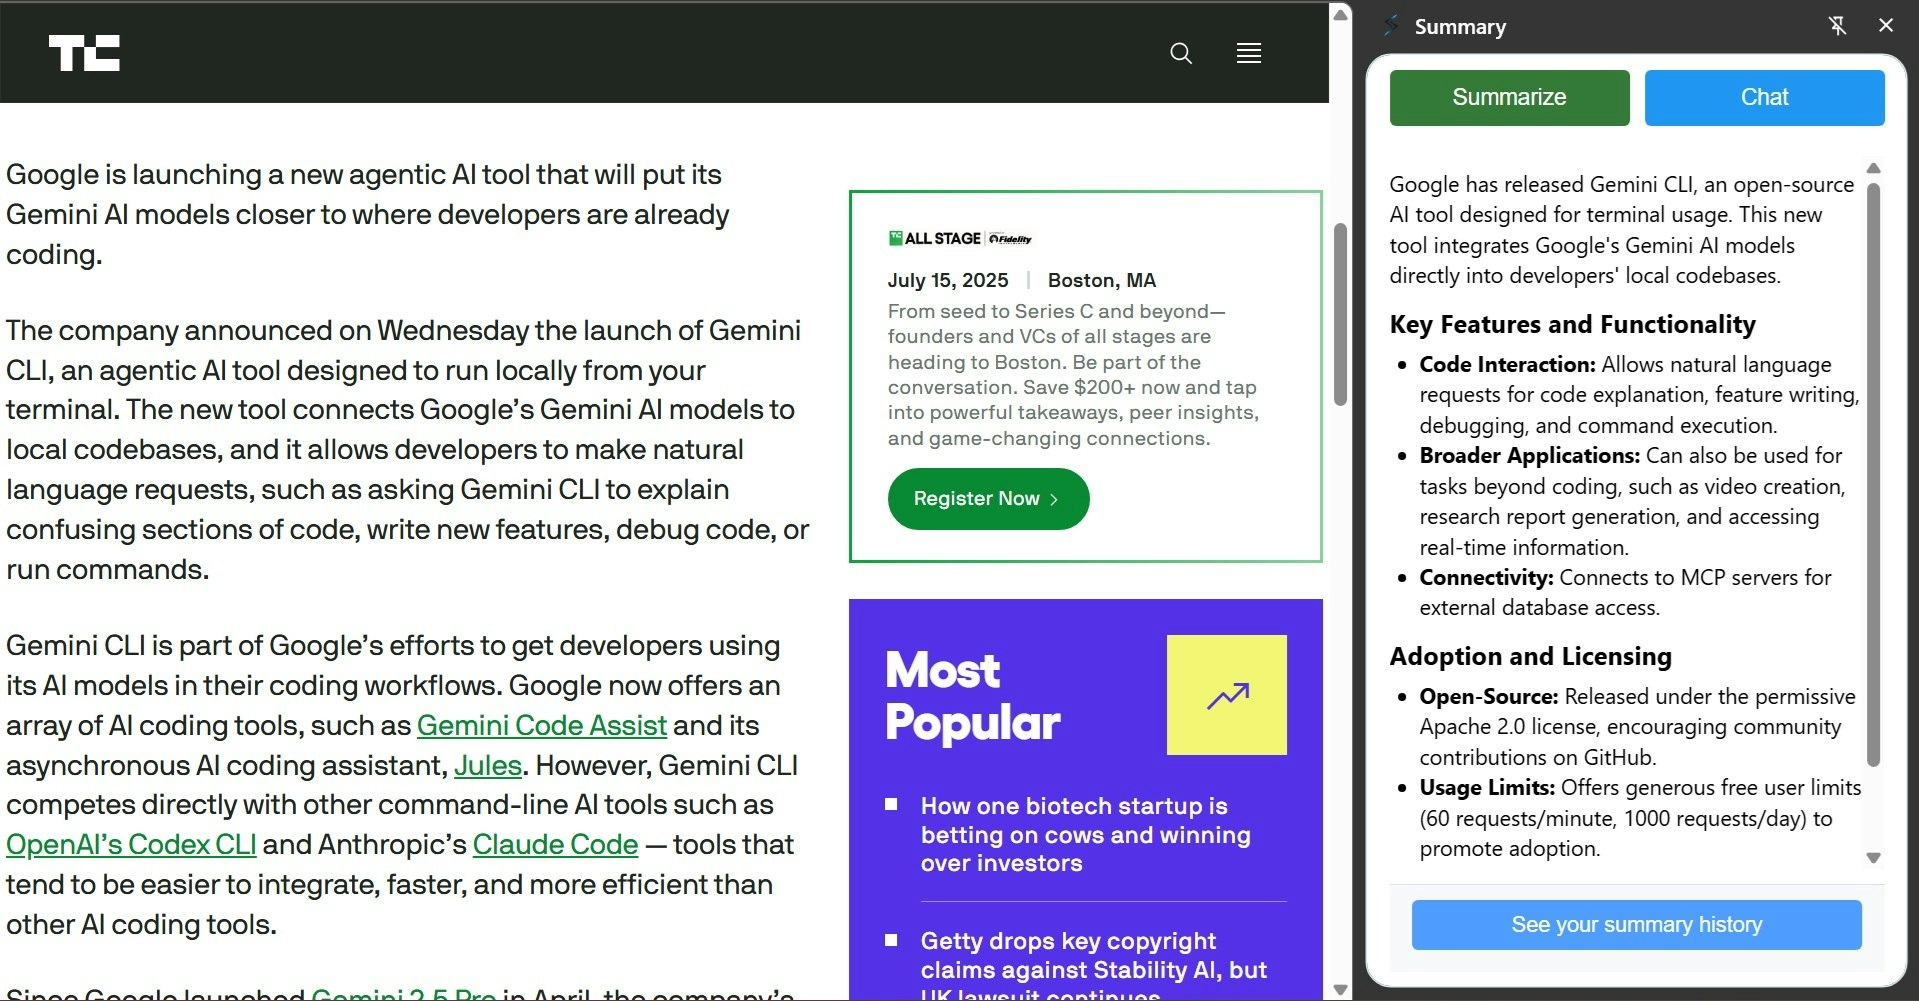Click the Summarize button
The height and width of the screenshot is (1001, 1919).
pos(1509,98)
